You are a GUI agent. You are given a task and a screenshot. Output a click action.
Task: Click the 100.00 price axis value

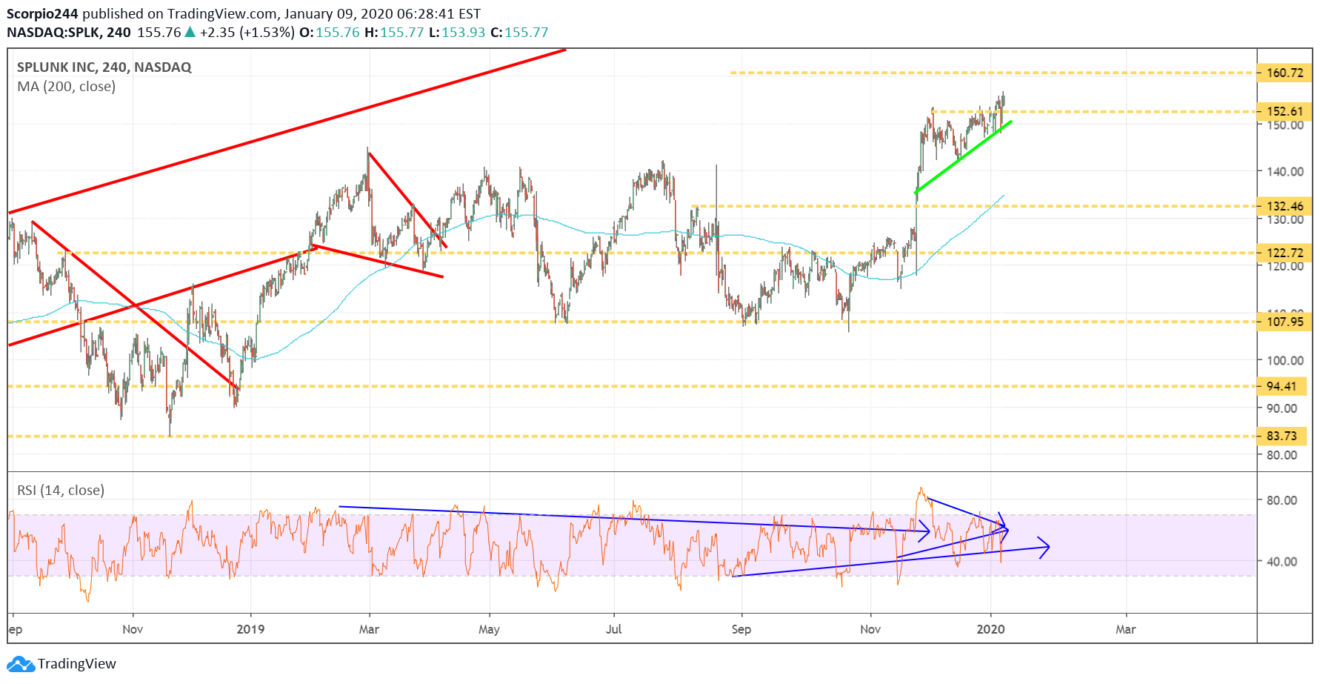coord(1285,361)
